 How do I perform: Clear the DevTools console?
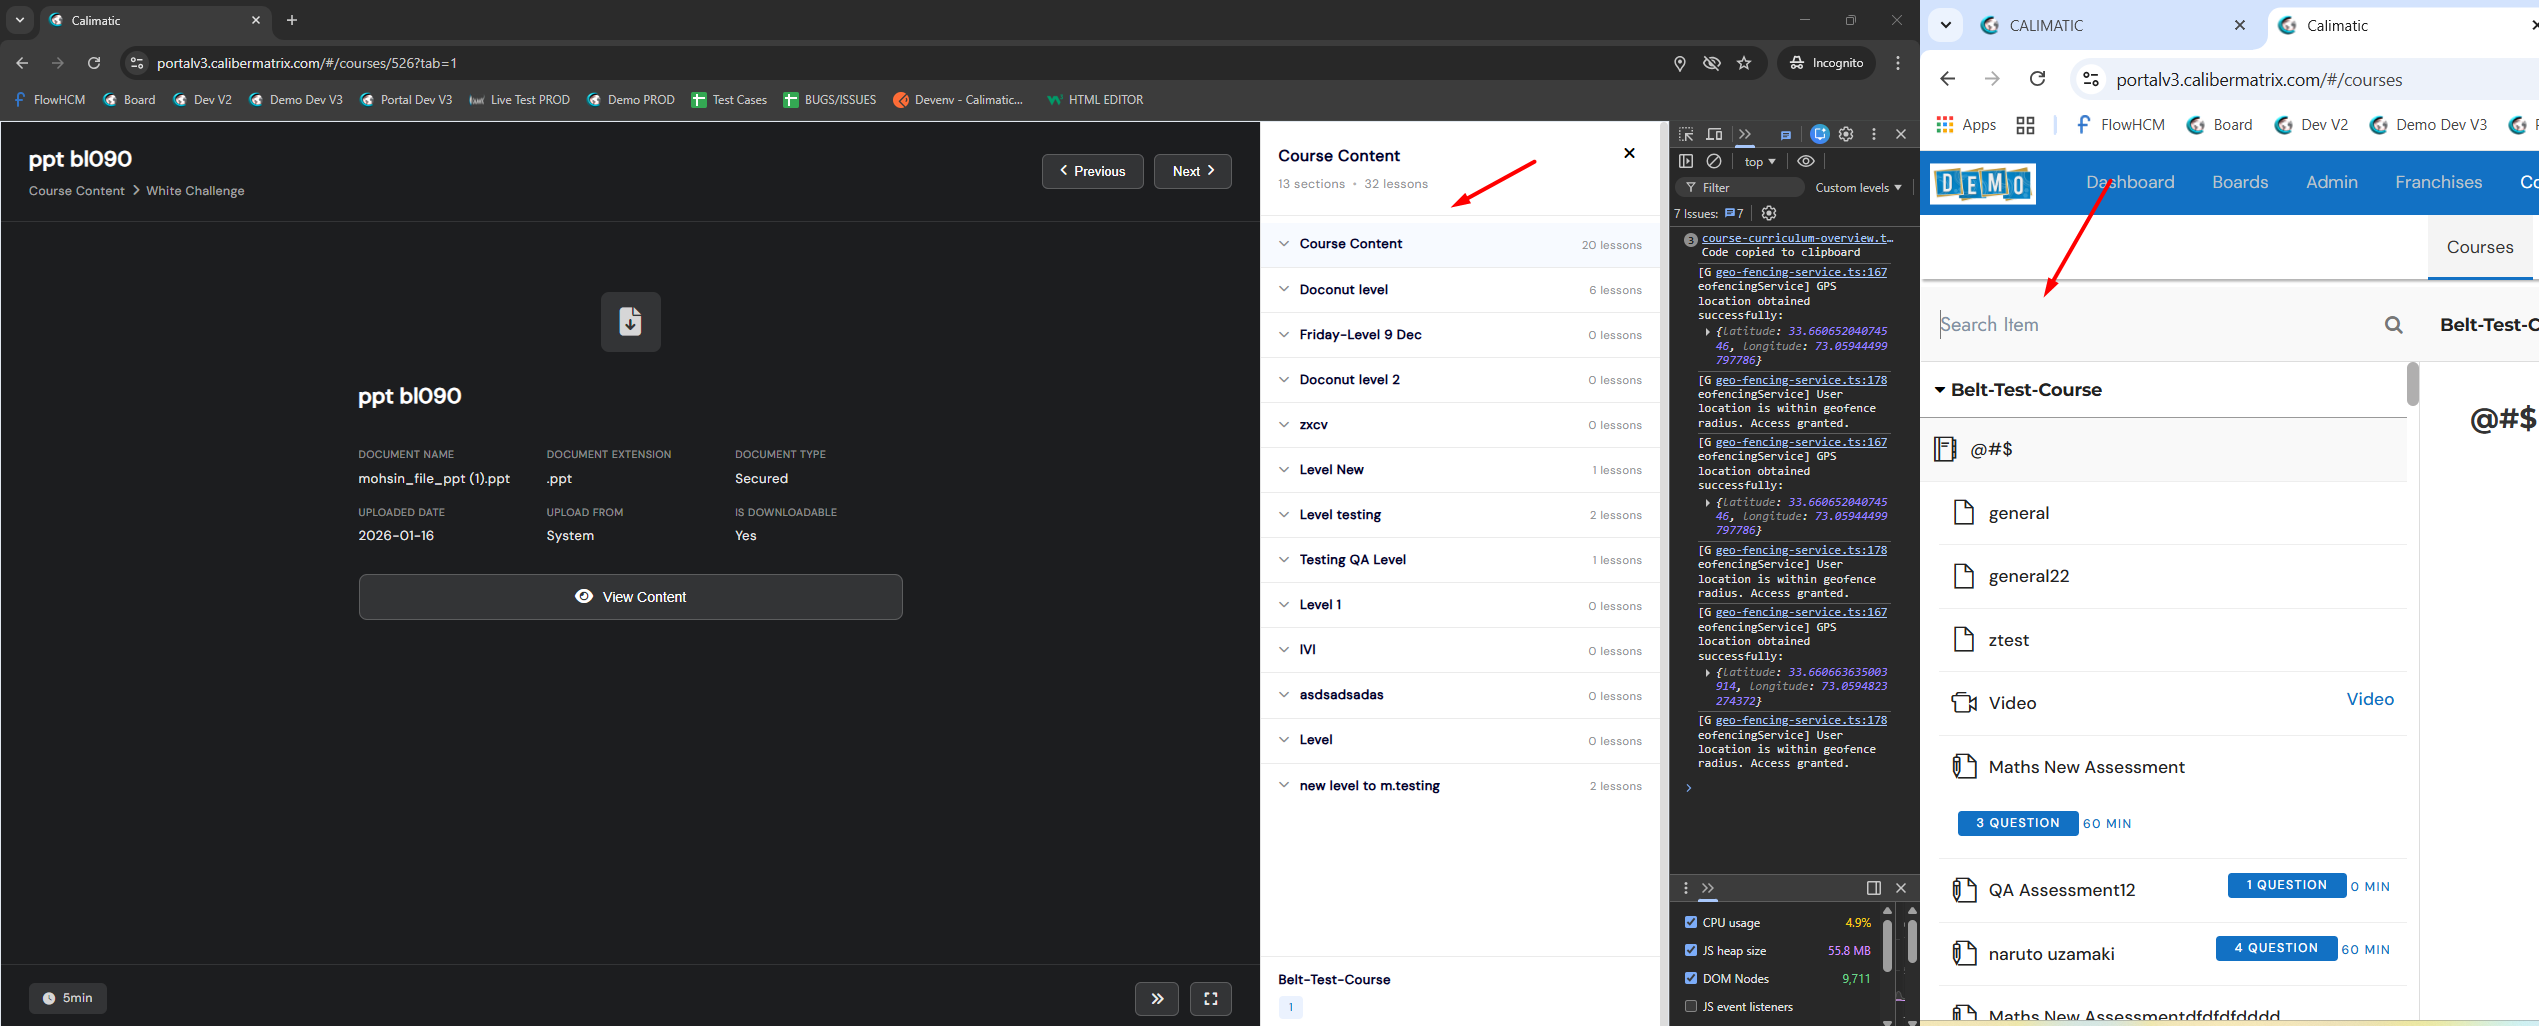1714,161
